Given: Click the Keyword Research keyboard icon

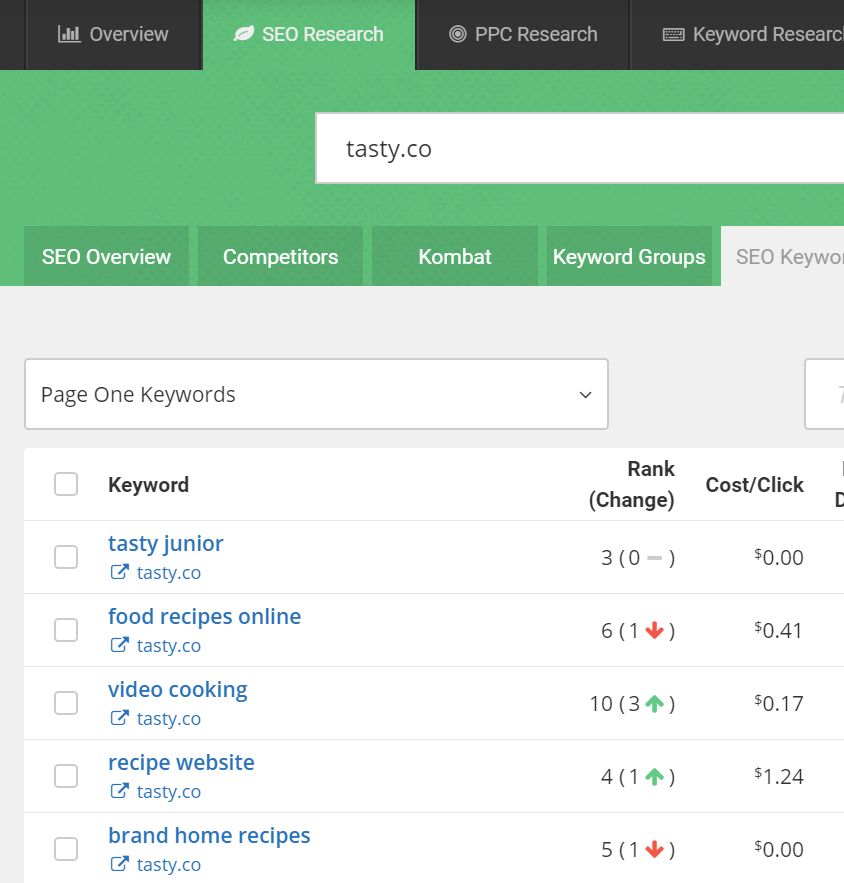Looking at the screenshot, I should [x=673, y=34].
